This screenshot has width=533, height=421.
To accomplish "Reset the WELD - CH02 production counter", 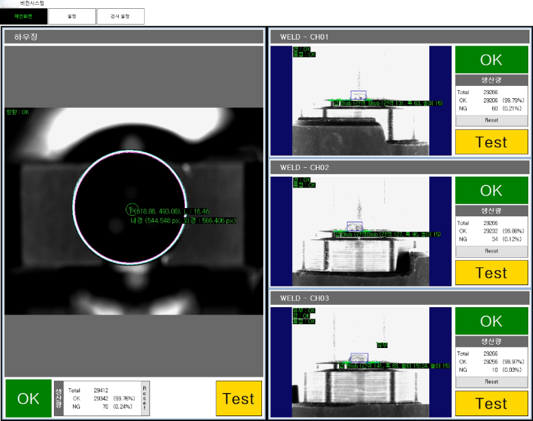I will click(491, 251).
